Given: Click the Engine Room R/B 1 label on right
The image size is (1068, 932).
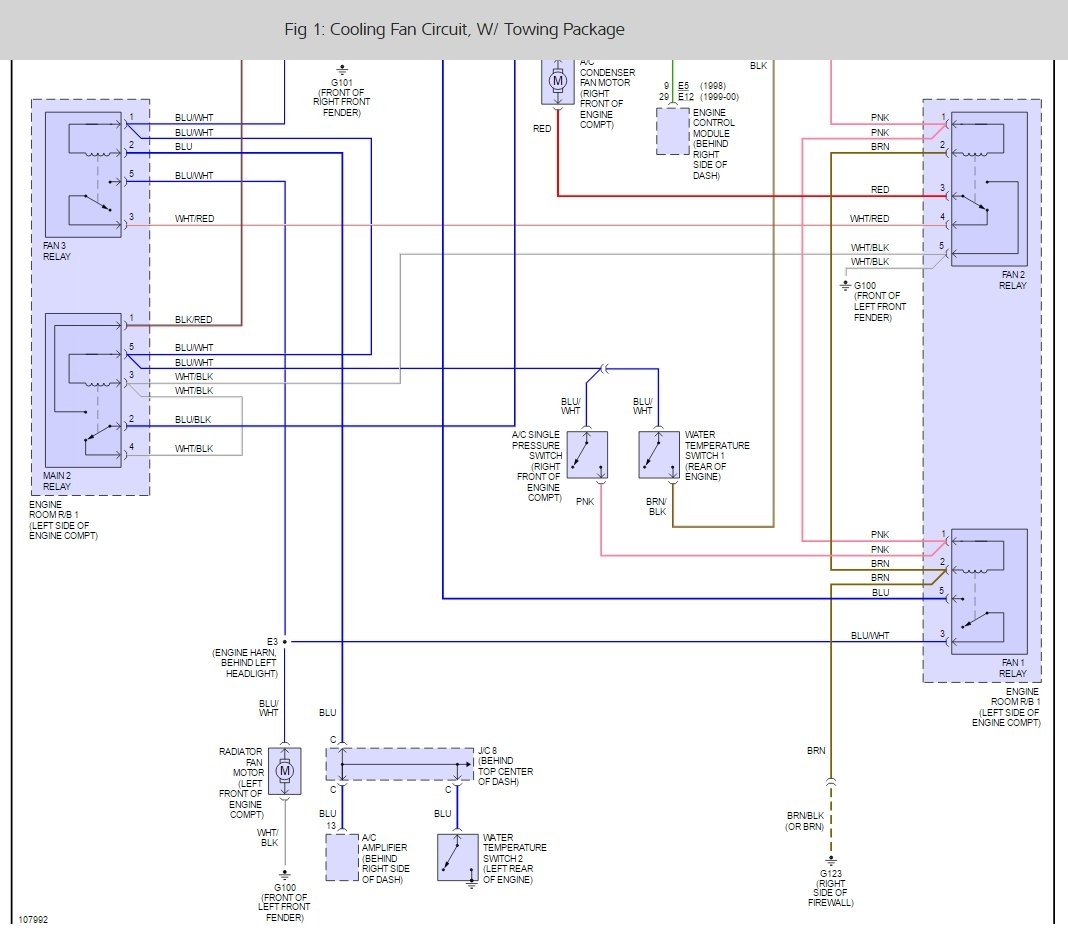Looking at the screenshot, I should click(x=1006, y=707).
